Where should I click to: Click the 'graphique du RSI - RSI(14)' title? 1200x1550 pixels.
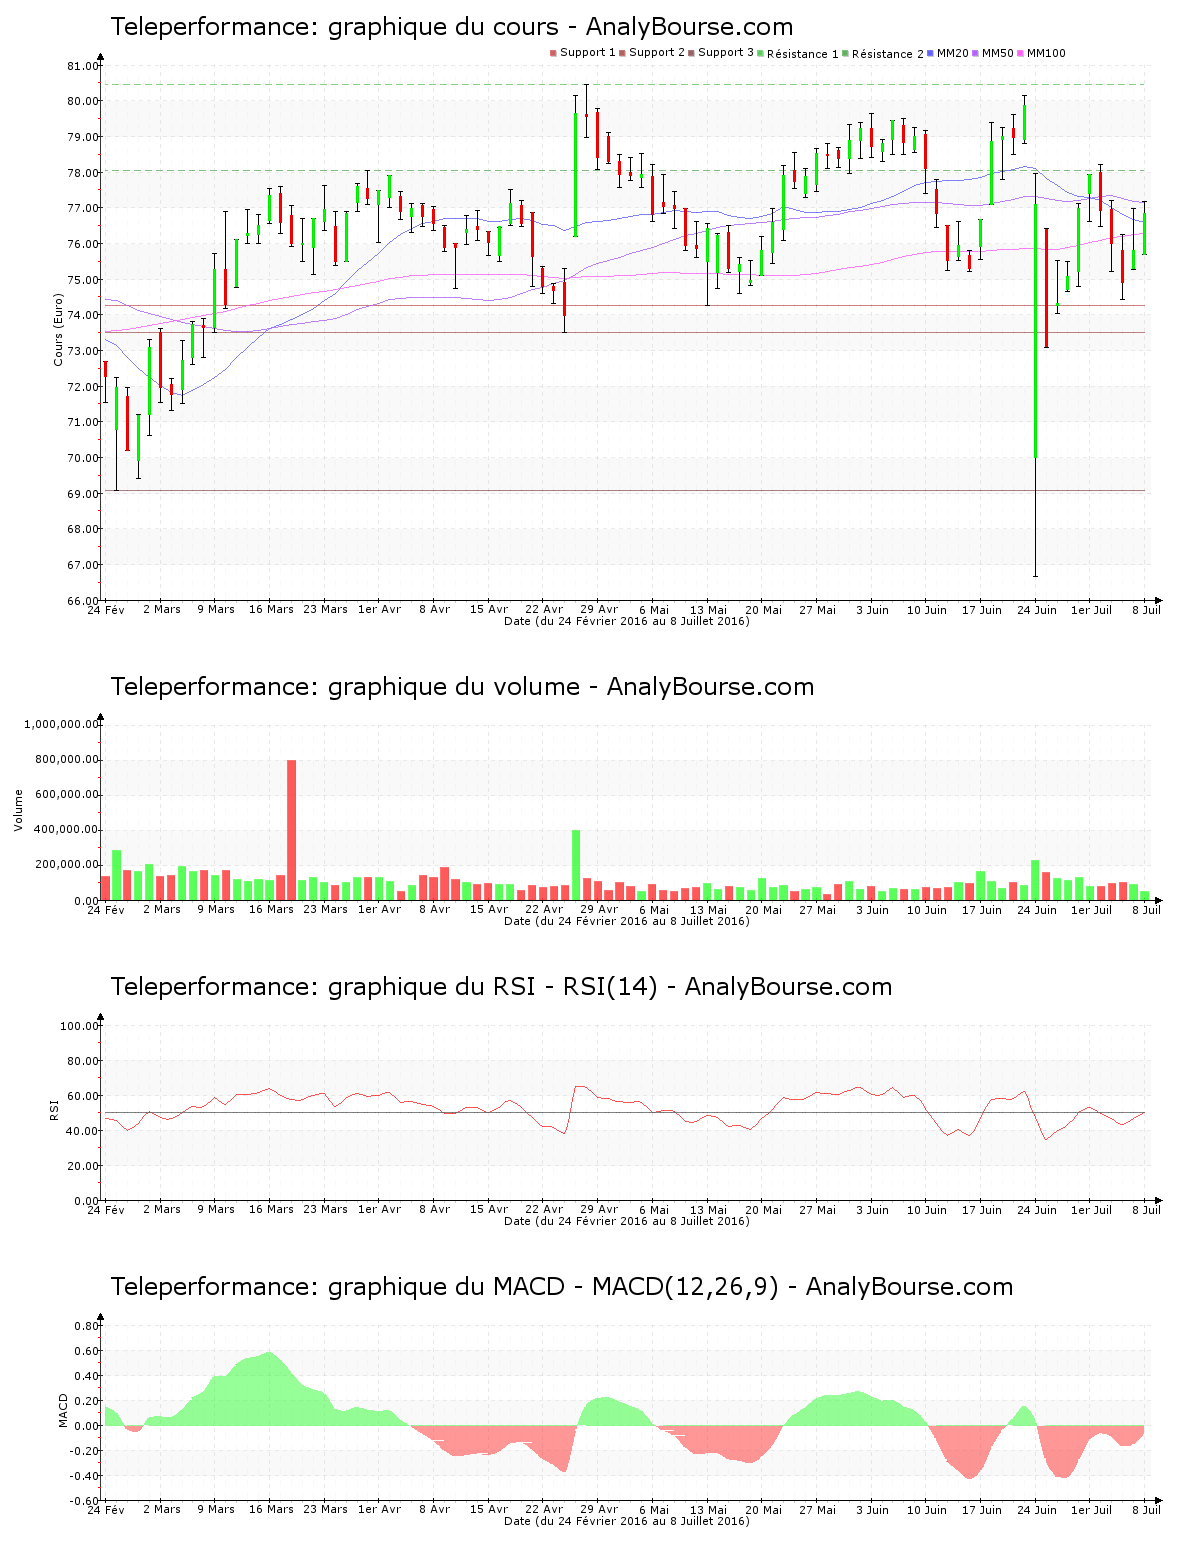click(501, 987)
